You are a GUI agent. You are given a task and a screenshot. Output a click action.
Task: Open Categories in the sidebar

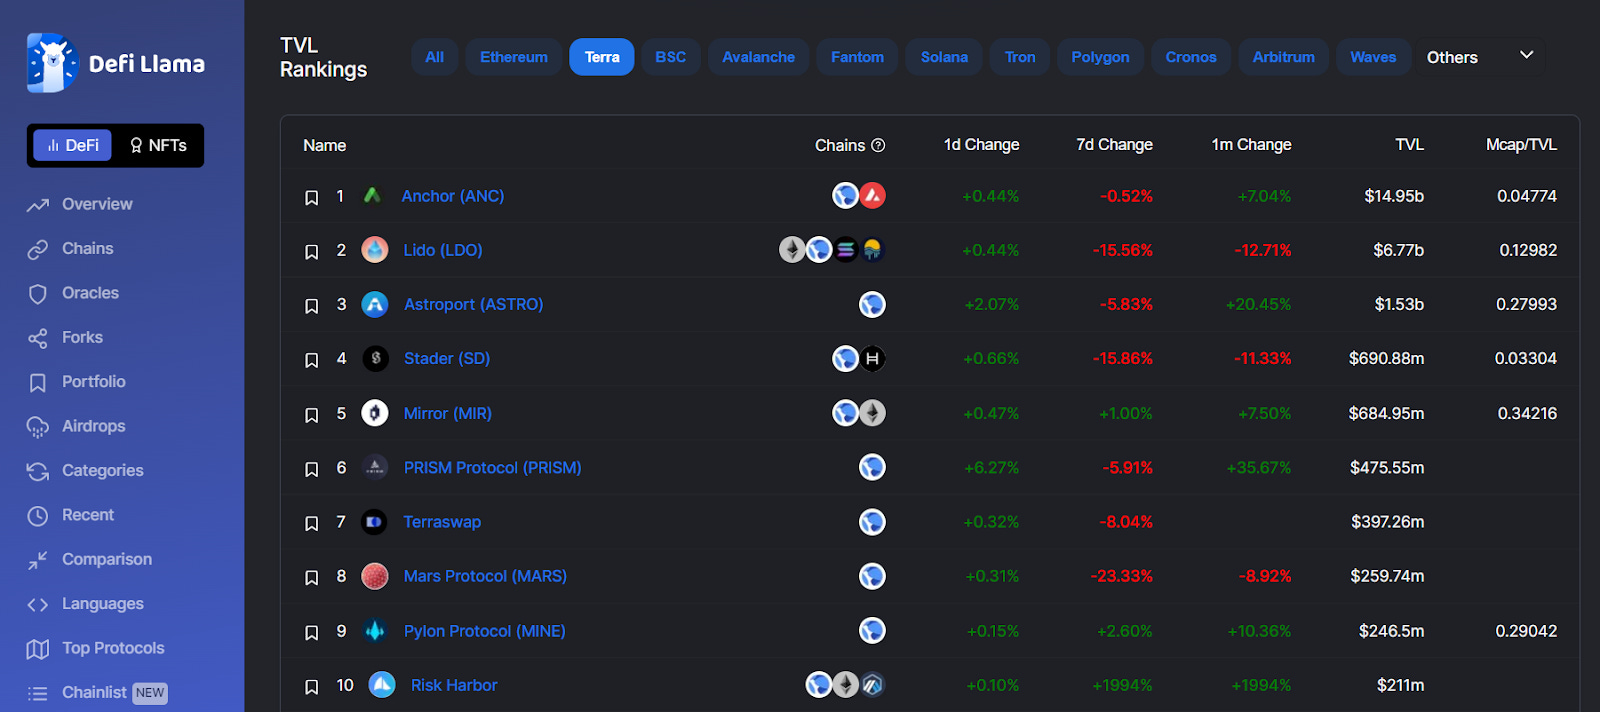pyautogui.click(x=85, y=471)
